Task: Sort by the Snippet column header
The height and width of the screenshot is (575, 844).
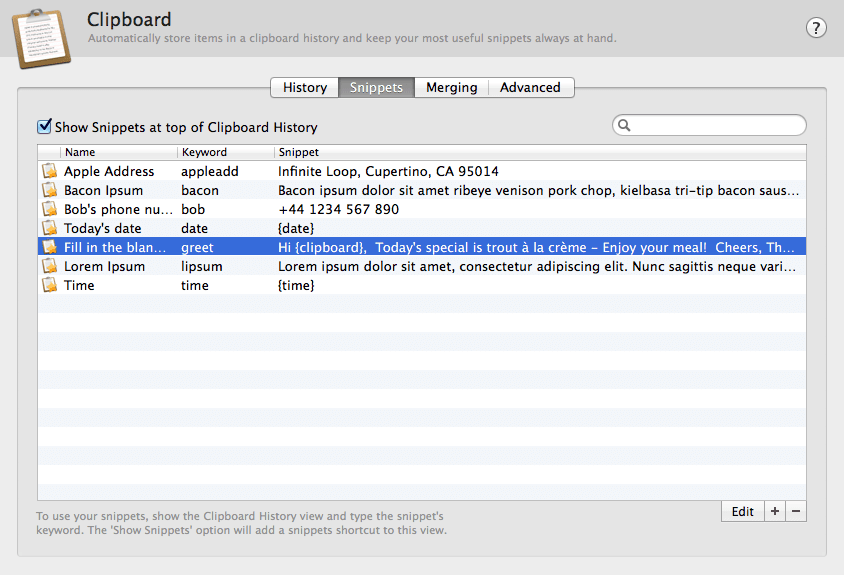Action: pyautogui.click(x=540, y=152)
